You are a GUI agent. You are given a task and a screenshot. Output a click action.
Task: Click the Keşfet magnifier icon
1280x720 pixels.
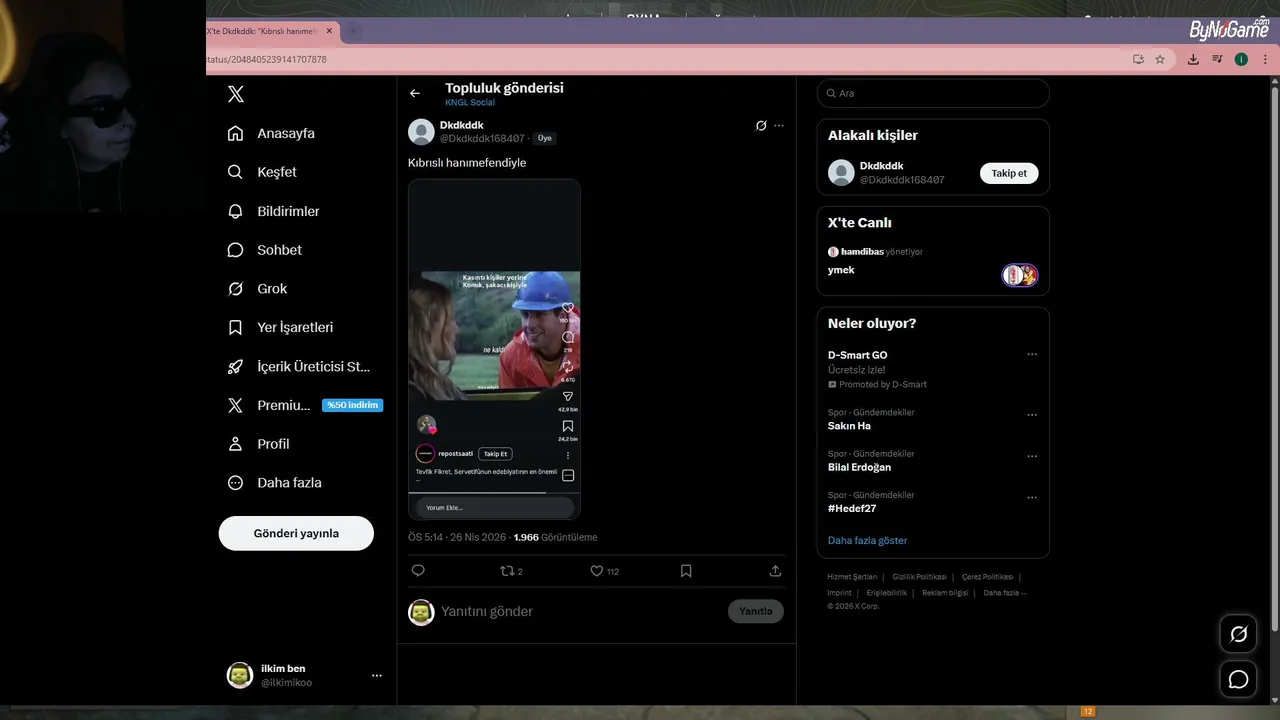coord(235,172)
